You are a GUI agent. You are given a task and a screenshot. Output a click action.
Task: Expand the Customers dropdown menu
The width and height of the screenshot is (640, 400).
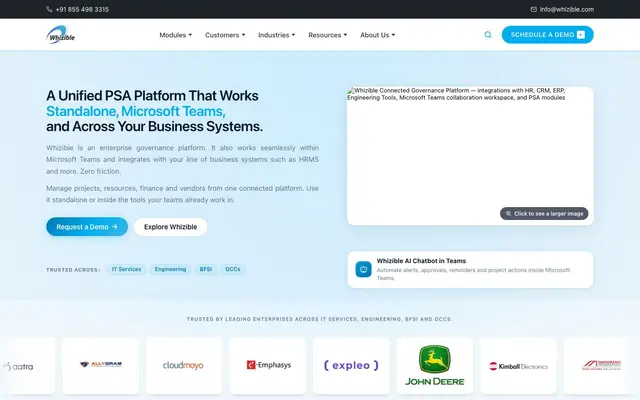pos(225,35)
